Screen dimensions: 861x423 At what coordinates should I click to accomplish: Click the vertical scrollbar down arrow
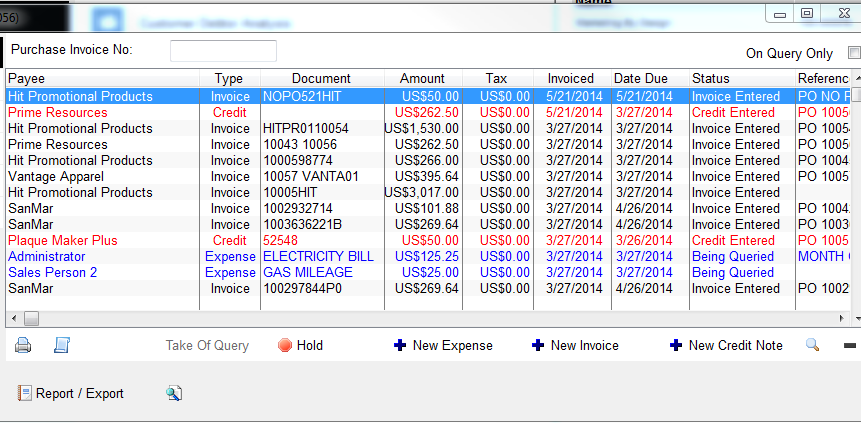click(857, 318)
